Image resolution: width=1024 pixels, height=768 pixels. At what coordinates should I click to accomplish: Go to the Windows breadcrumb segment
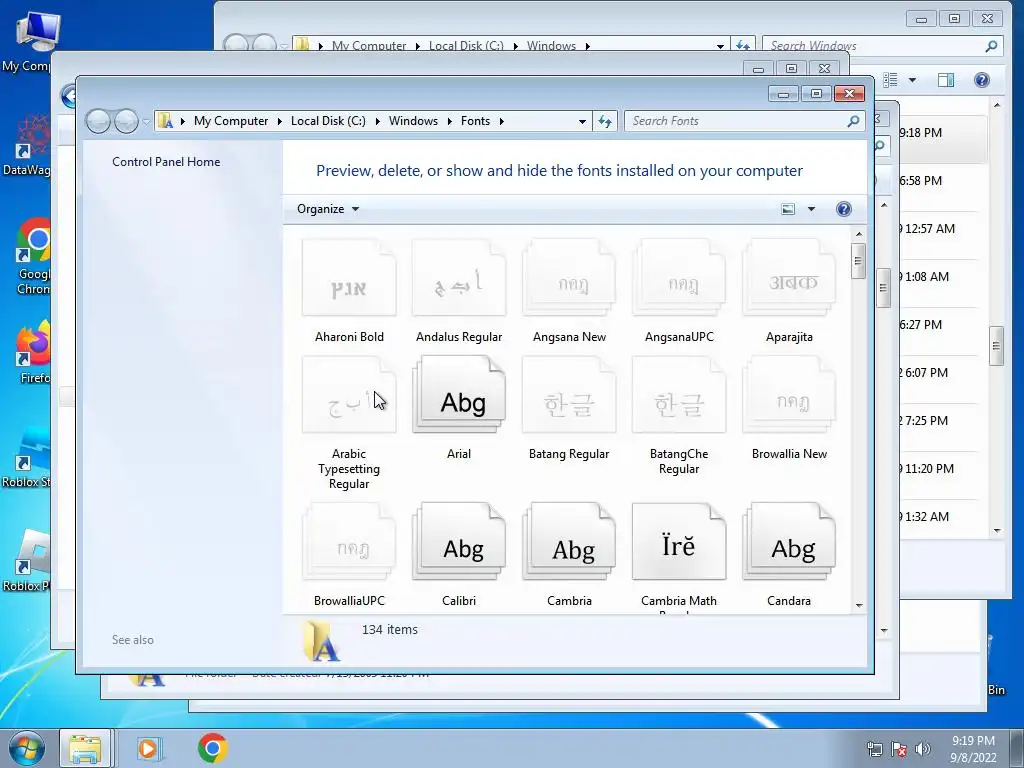point(413,121)
